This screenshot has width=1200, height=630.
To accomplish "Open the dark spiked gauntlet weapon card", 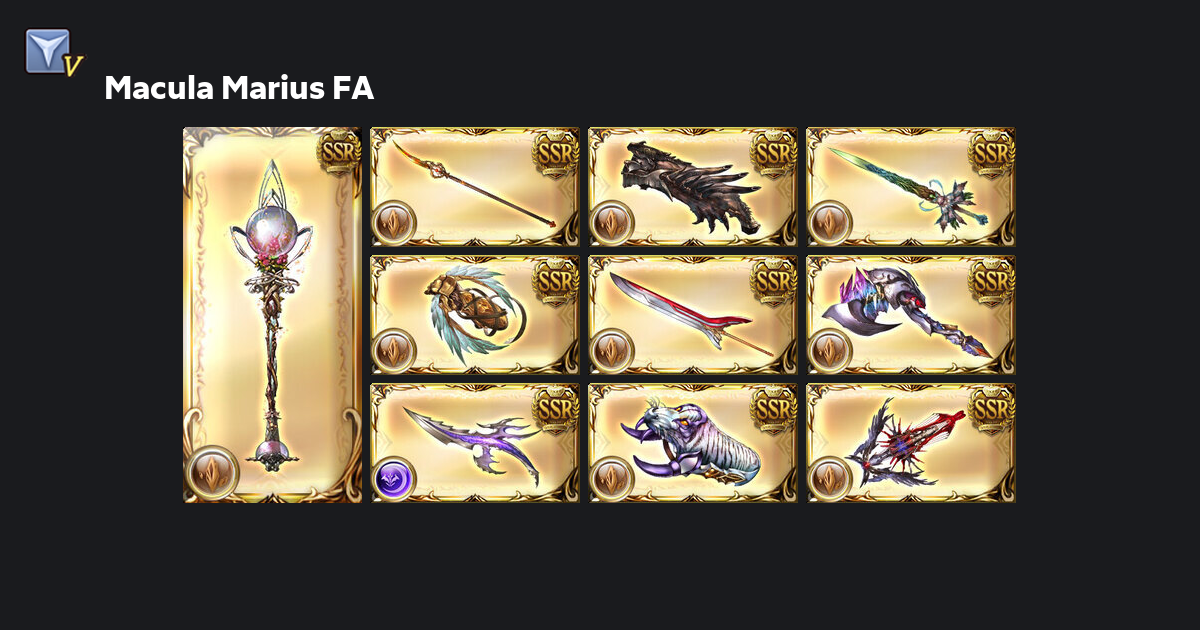I will (x=693, y=187).
